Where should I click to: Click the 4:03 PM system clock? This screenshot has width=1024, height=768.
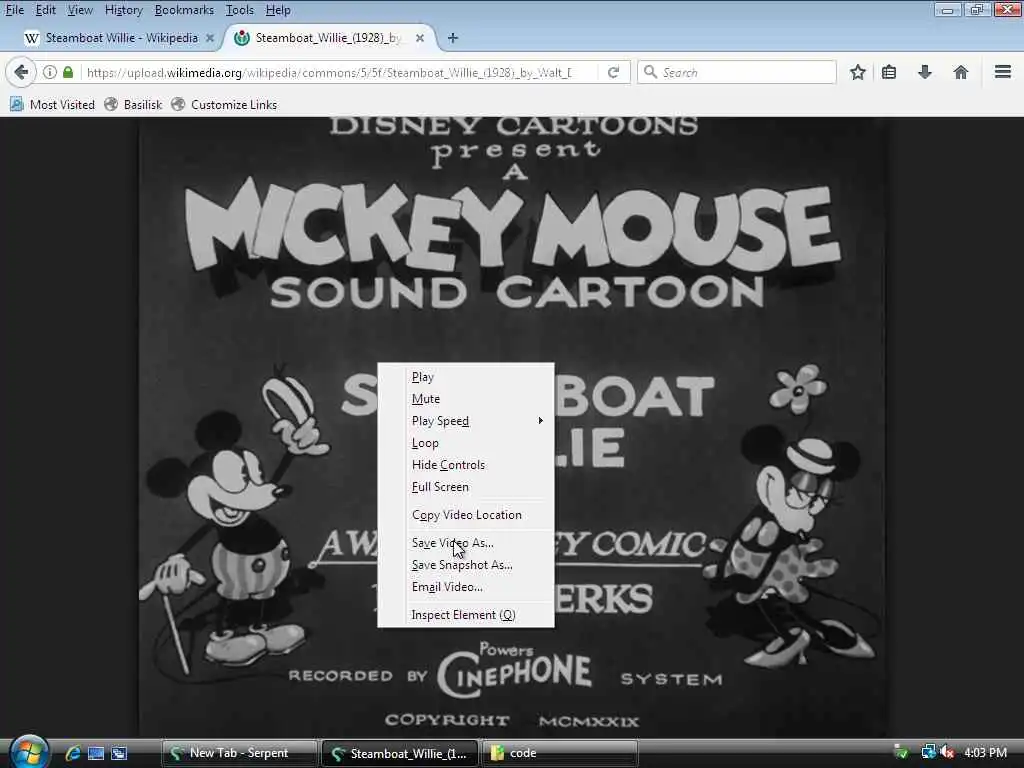(x=985, y=753)
